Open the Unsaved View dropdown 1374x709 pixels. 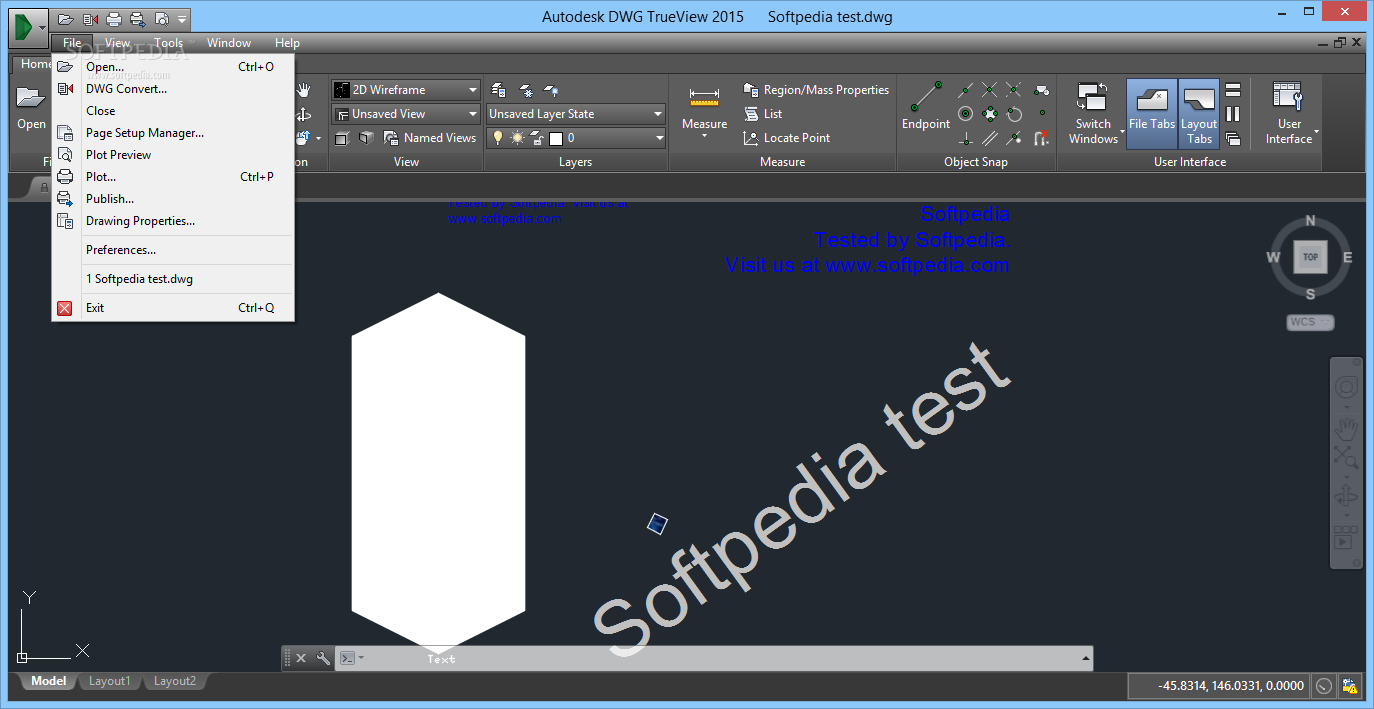click(x=406, y=114)
